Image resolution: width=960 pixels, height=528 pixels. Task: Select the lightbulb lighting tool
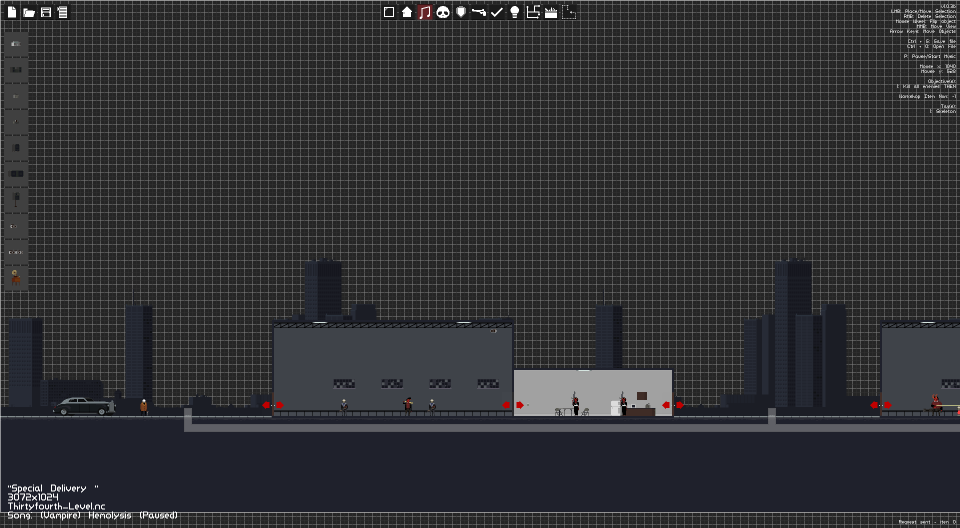(515, 12)
